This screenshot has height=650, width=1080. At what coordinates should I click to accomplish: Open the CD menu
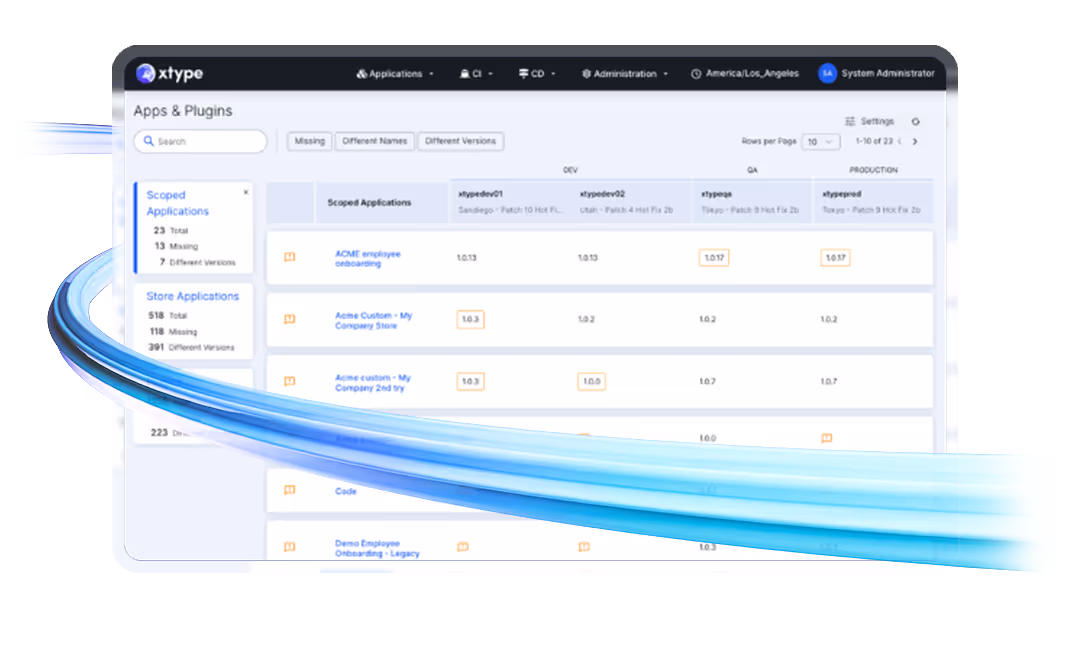pyautogui.click(x=537, y=74)
